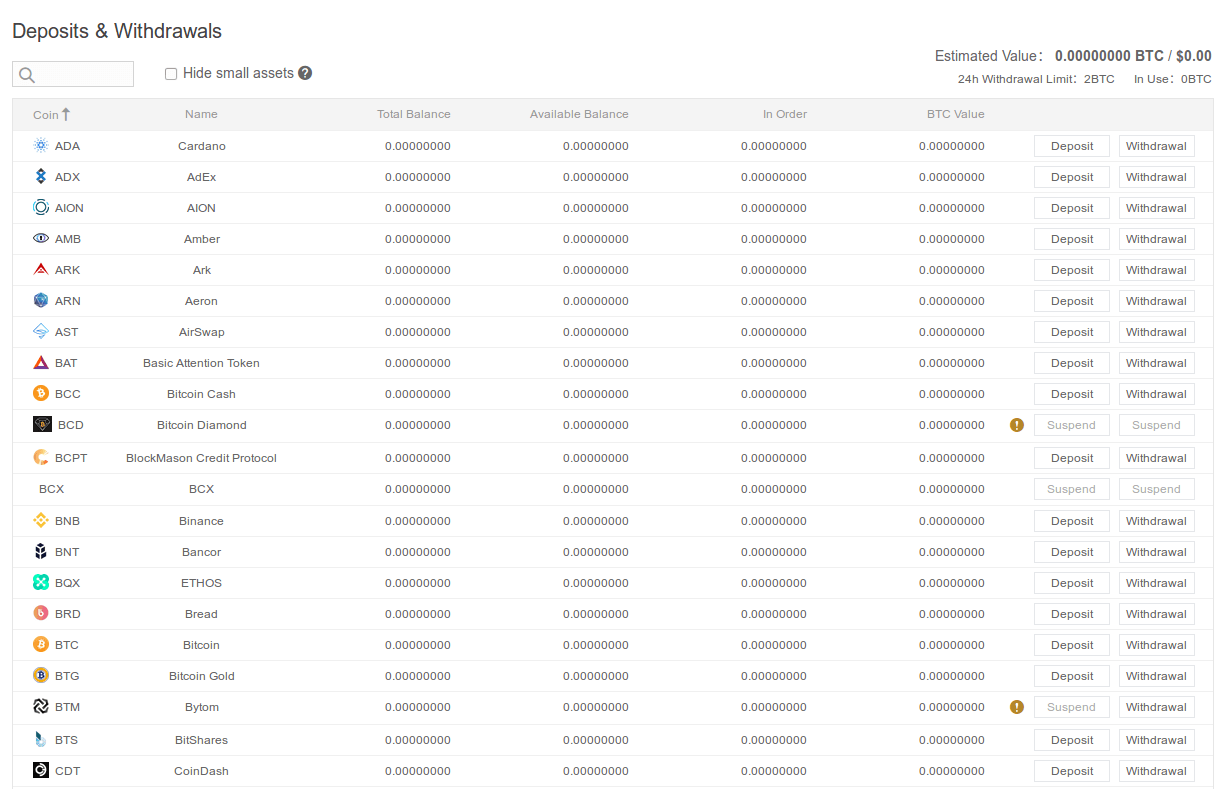This screenshot has height=789, width=1227.
Task: Click the Deposits & Withdrawals page heading
Action: pyautogui.click(x=117, y=31)
